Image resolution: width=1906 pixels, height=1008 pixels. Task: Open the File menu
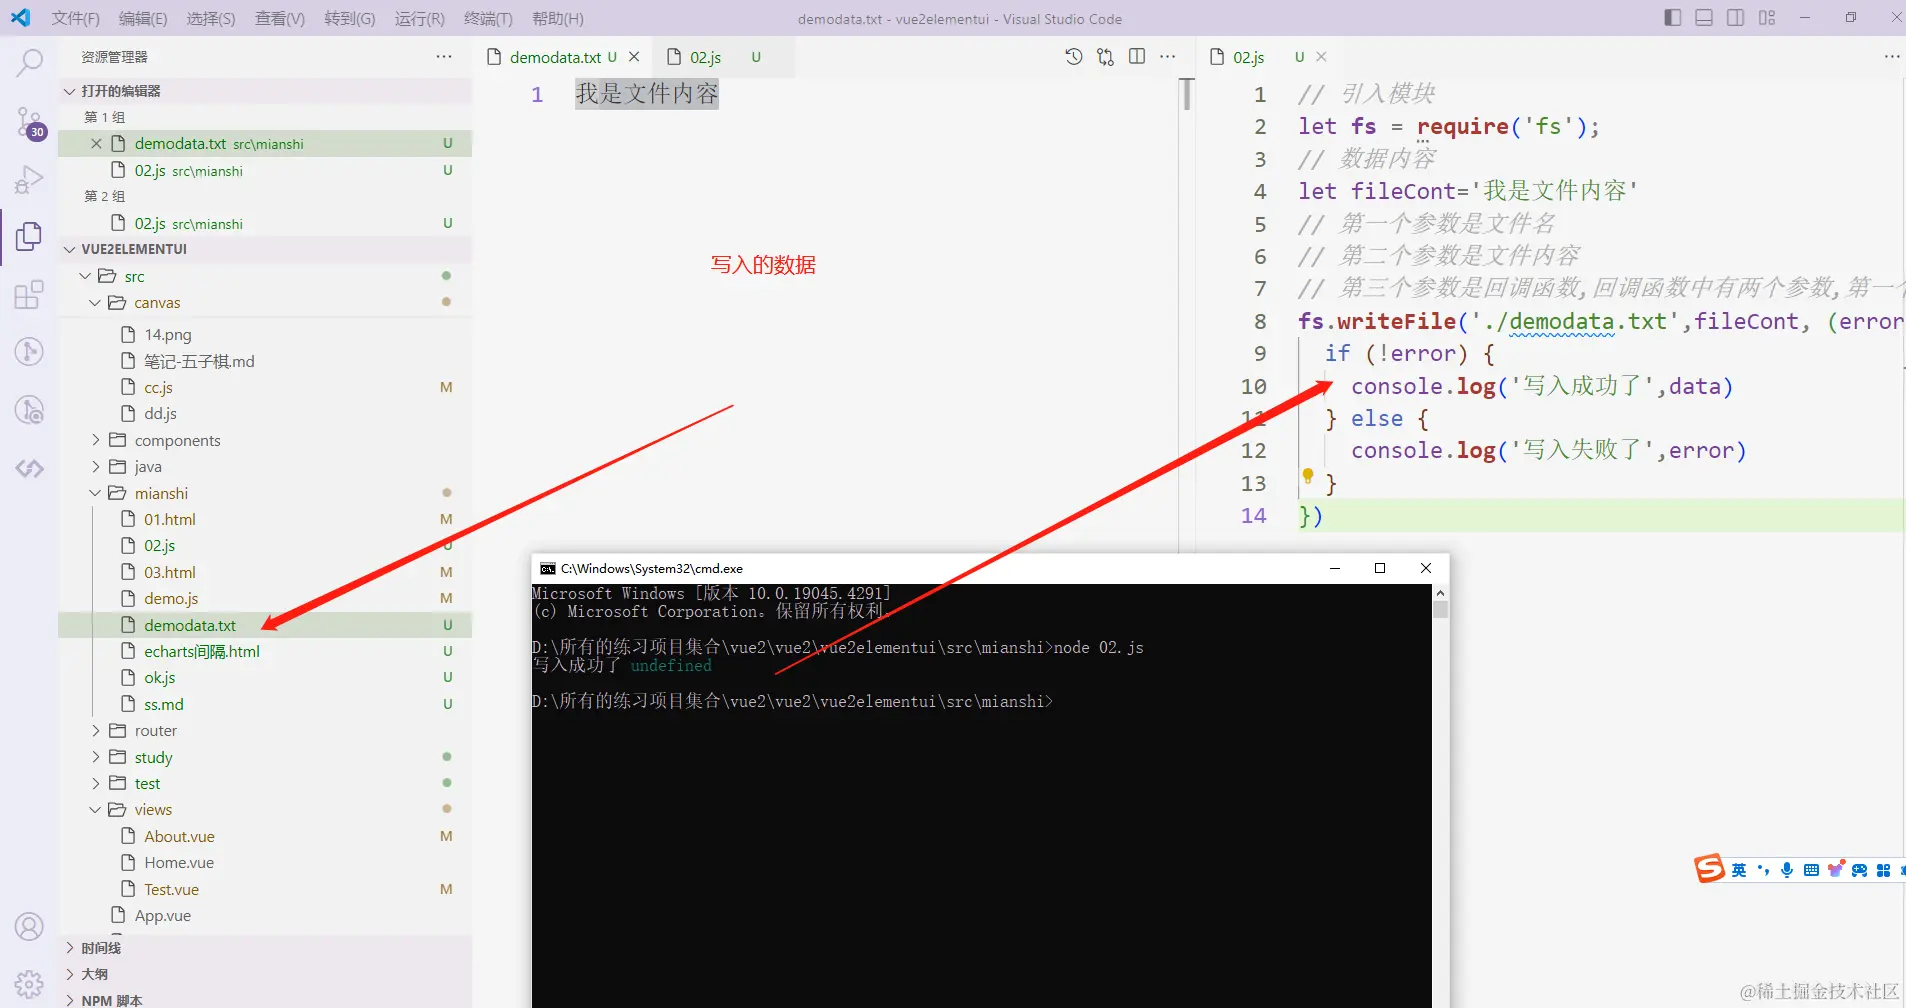tap(75, 18)
